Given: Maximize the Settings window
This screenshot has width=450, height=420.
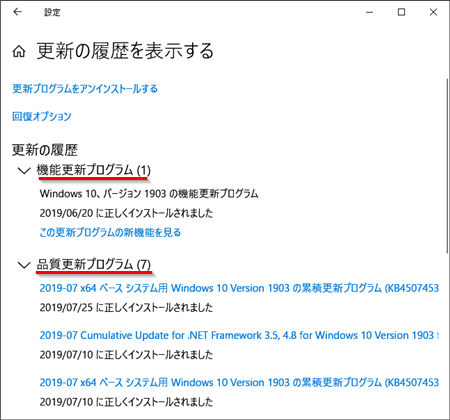Looking at the screenshot, I should pyautogui.click(x=401, y=12).
